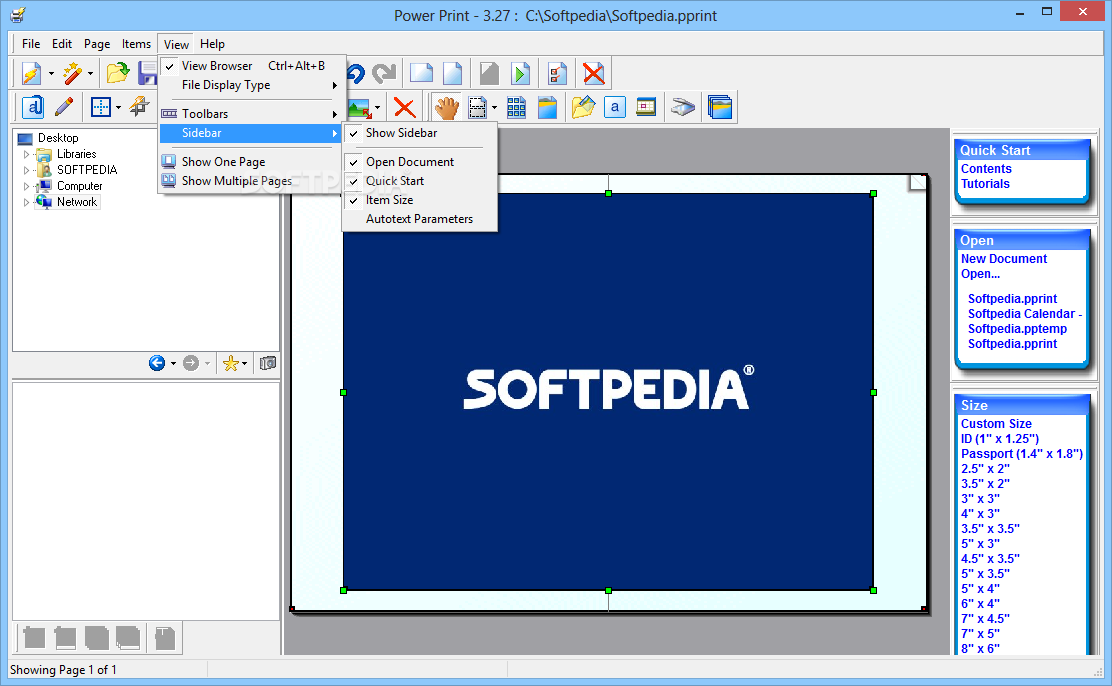This screenshot has height=686, width=1112.
Task: Select the 6" x 4" size option
Action: point(980,604)
